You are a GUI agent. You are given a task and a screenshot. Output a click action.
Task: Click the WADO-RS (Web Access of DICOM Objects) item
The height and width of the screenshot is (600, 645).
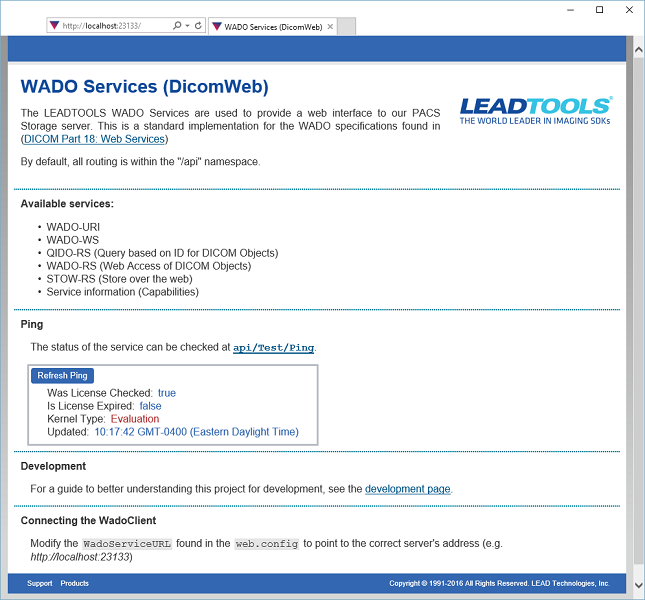click(148, 266)
